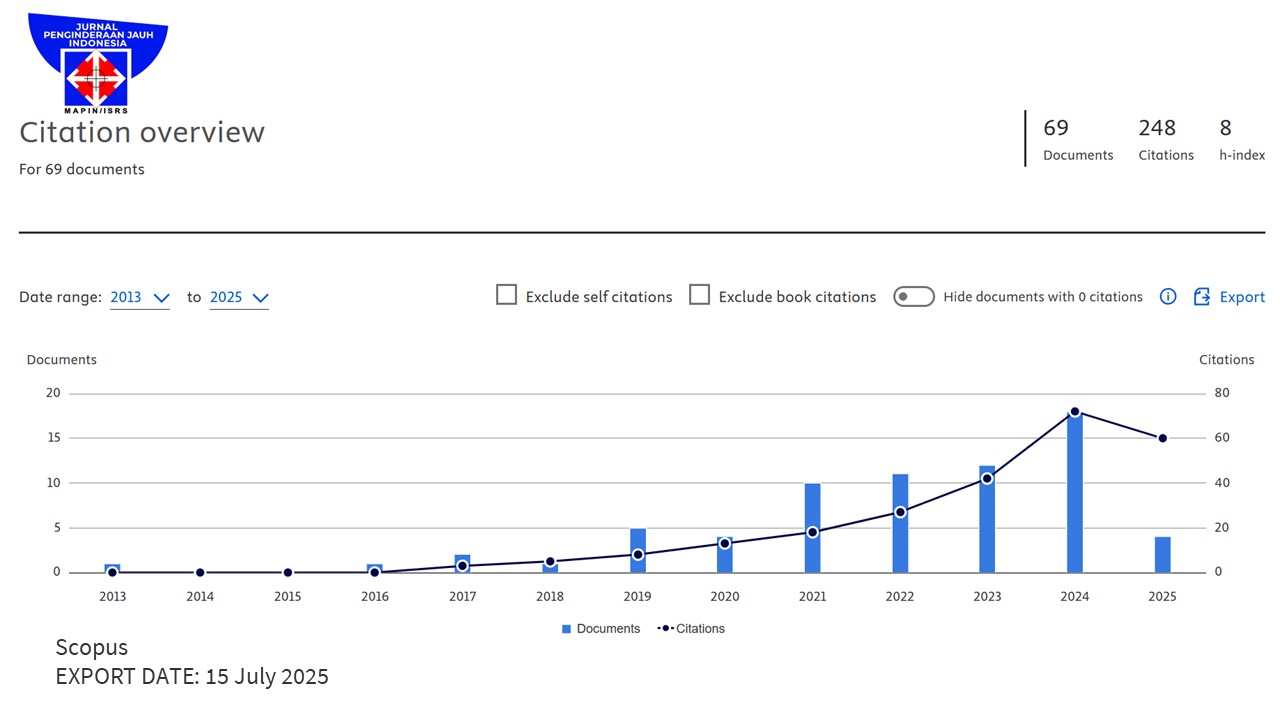
Task: Tick the Exclude self citations checkbox
Action: pyautogui.click(x=507, y=295)
